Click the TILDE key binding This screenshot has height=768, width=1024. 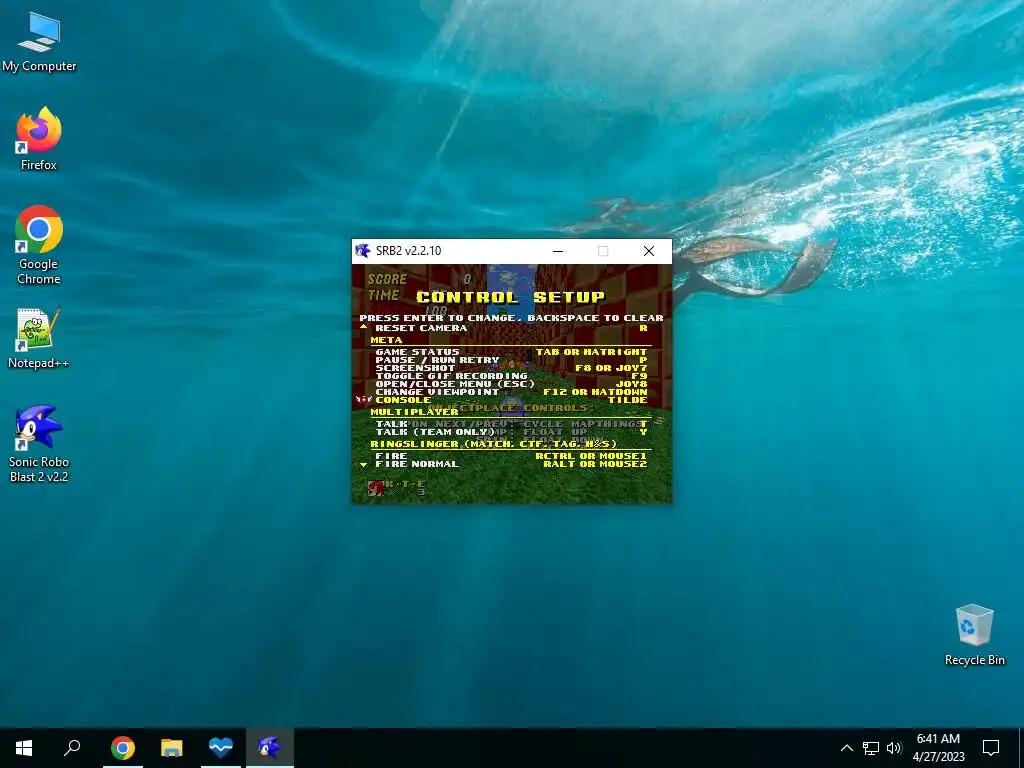click(628, 400)
